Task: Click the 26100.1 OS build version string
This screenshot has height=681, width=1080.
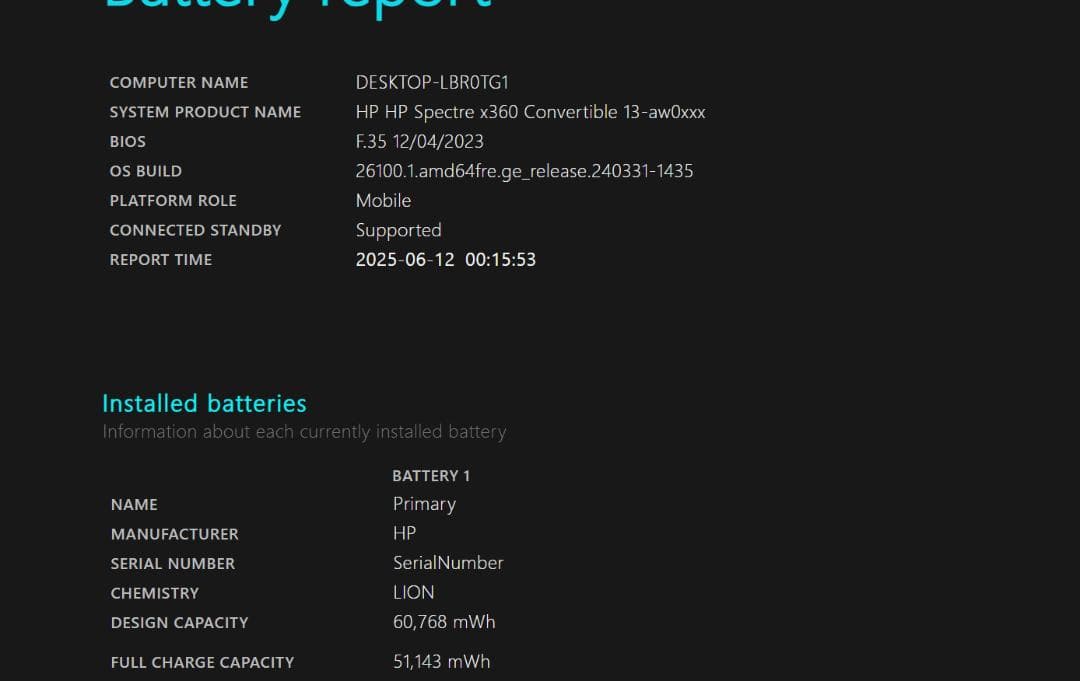Action: pos(524,171)
